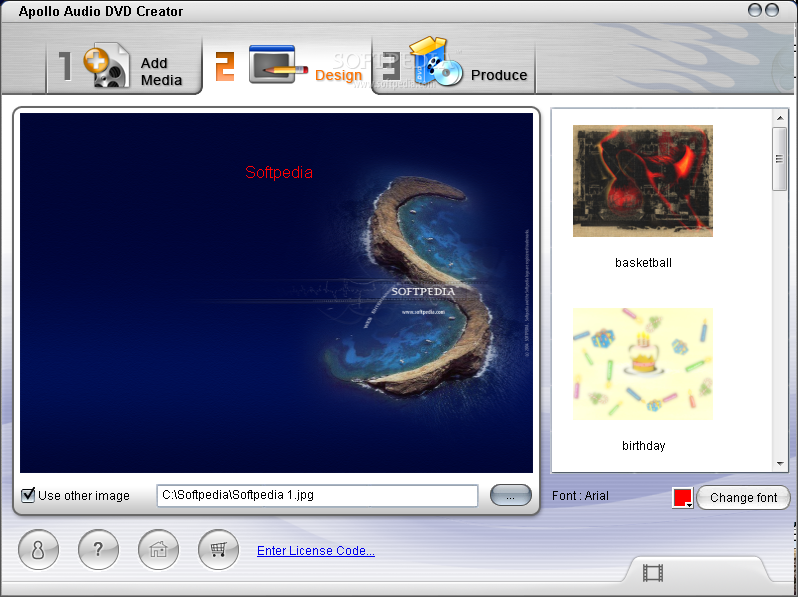Click the image file path field
This screenshot has height=597, width=798.
(318, 495)
